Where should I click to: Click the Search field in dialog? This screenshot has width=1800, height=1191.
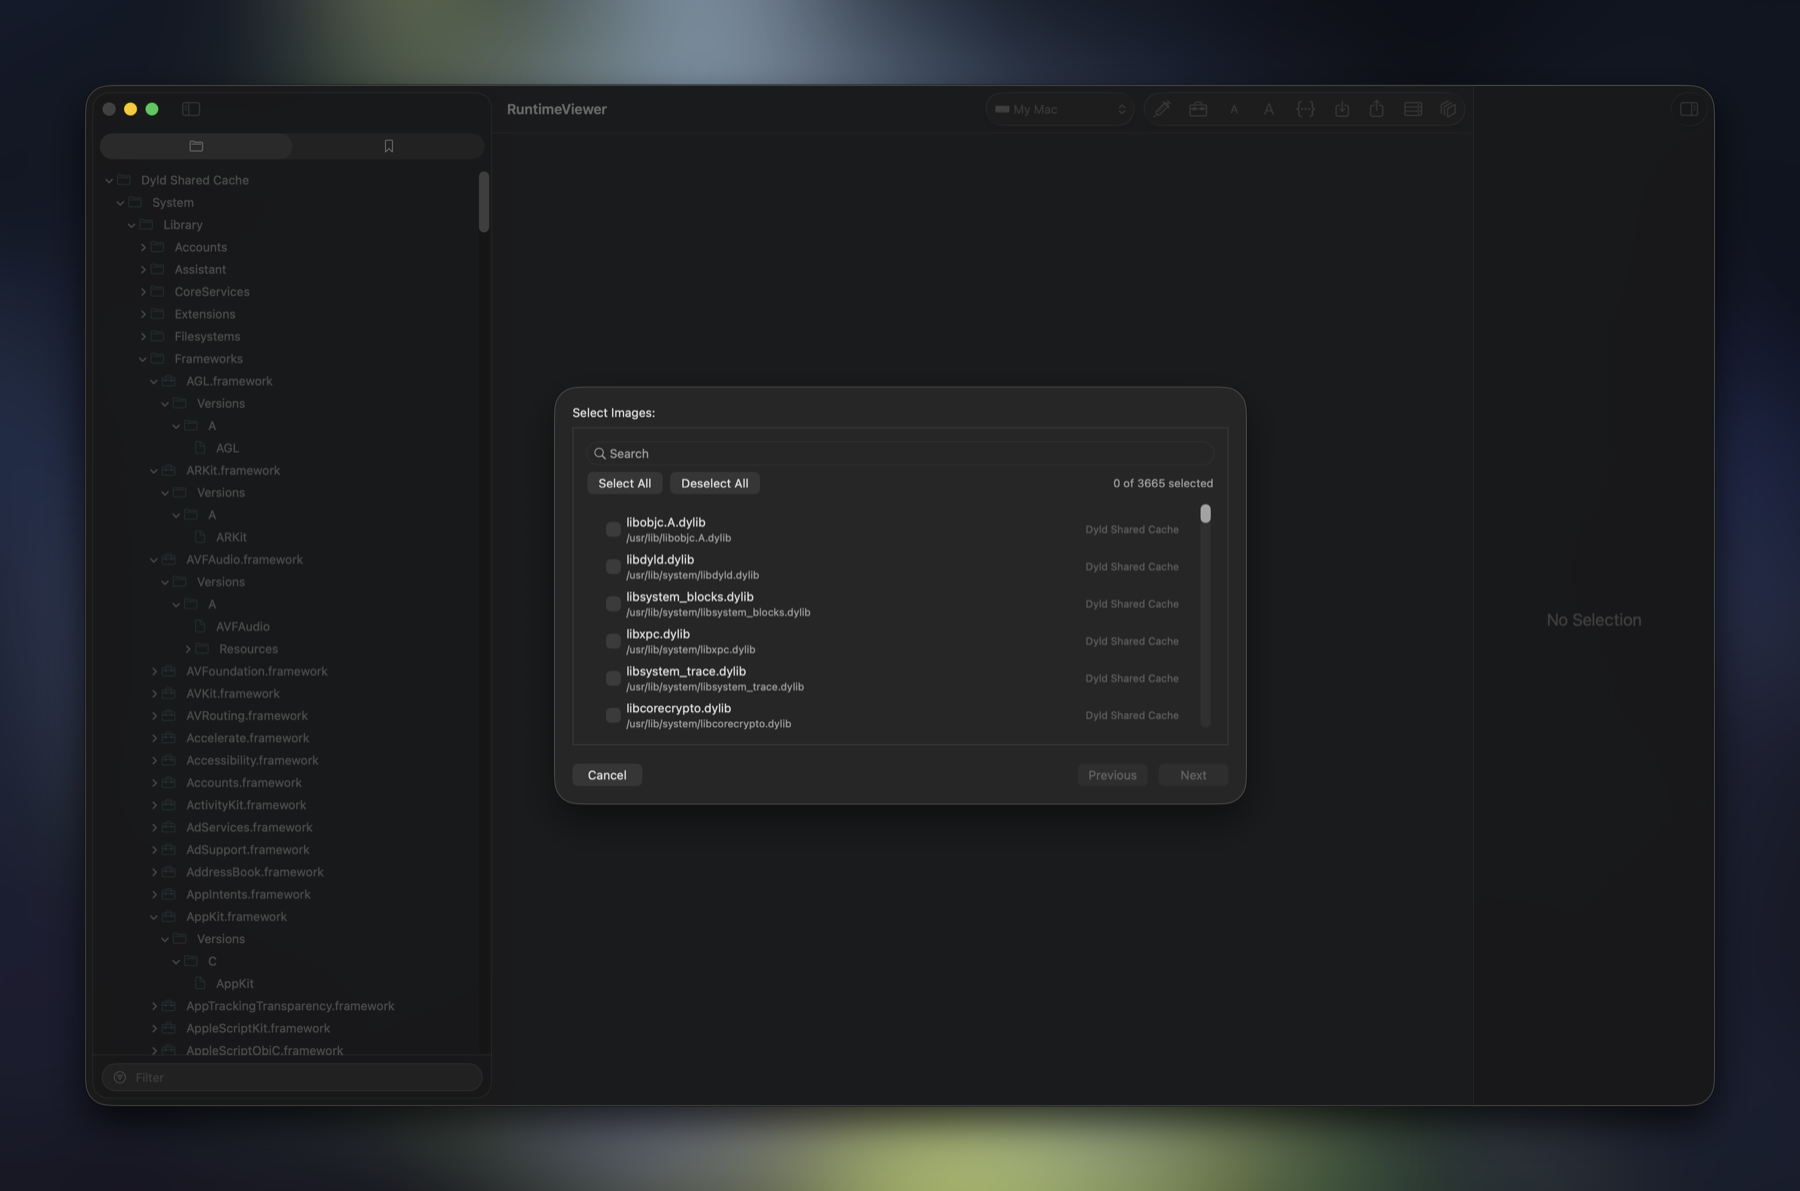point(900,453)
